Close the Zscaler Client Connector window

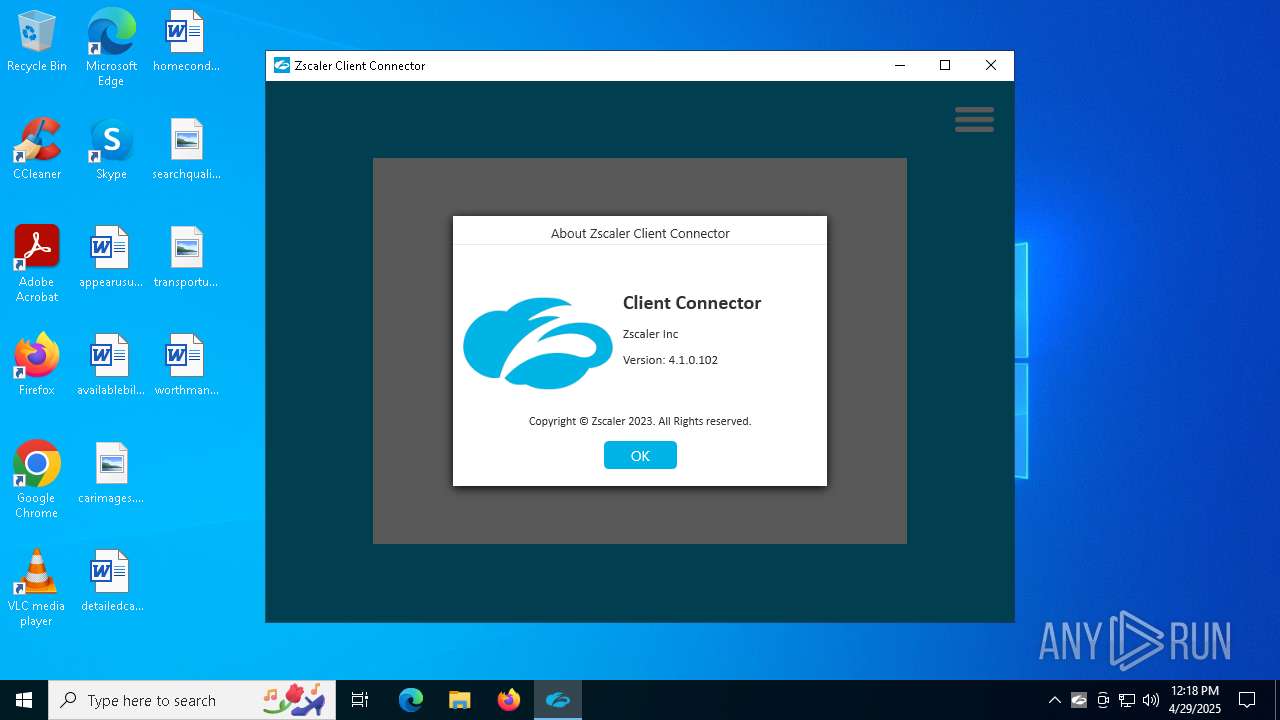coord(991,65)
